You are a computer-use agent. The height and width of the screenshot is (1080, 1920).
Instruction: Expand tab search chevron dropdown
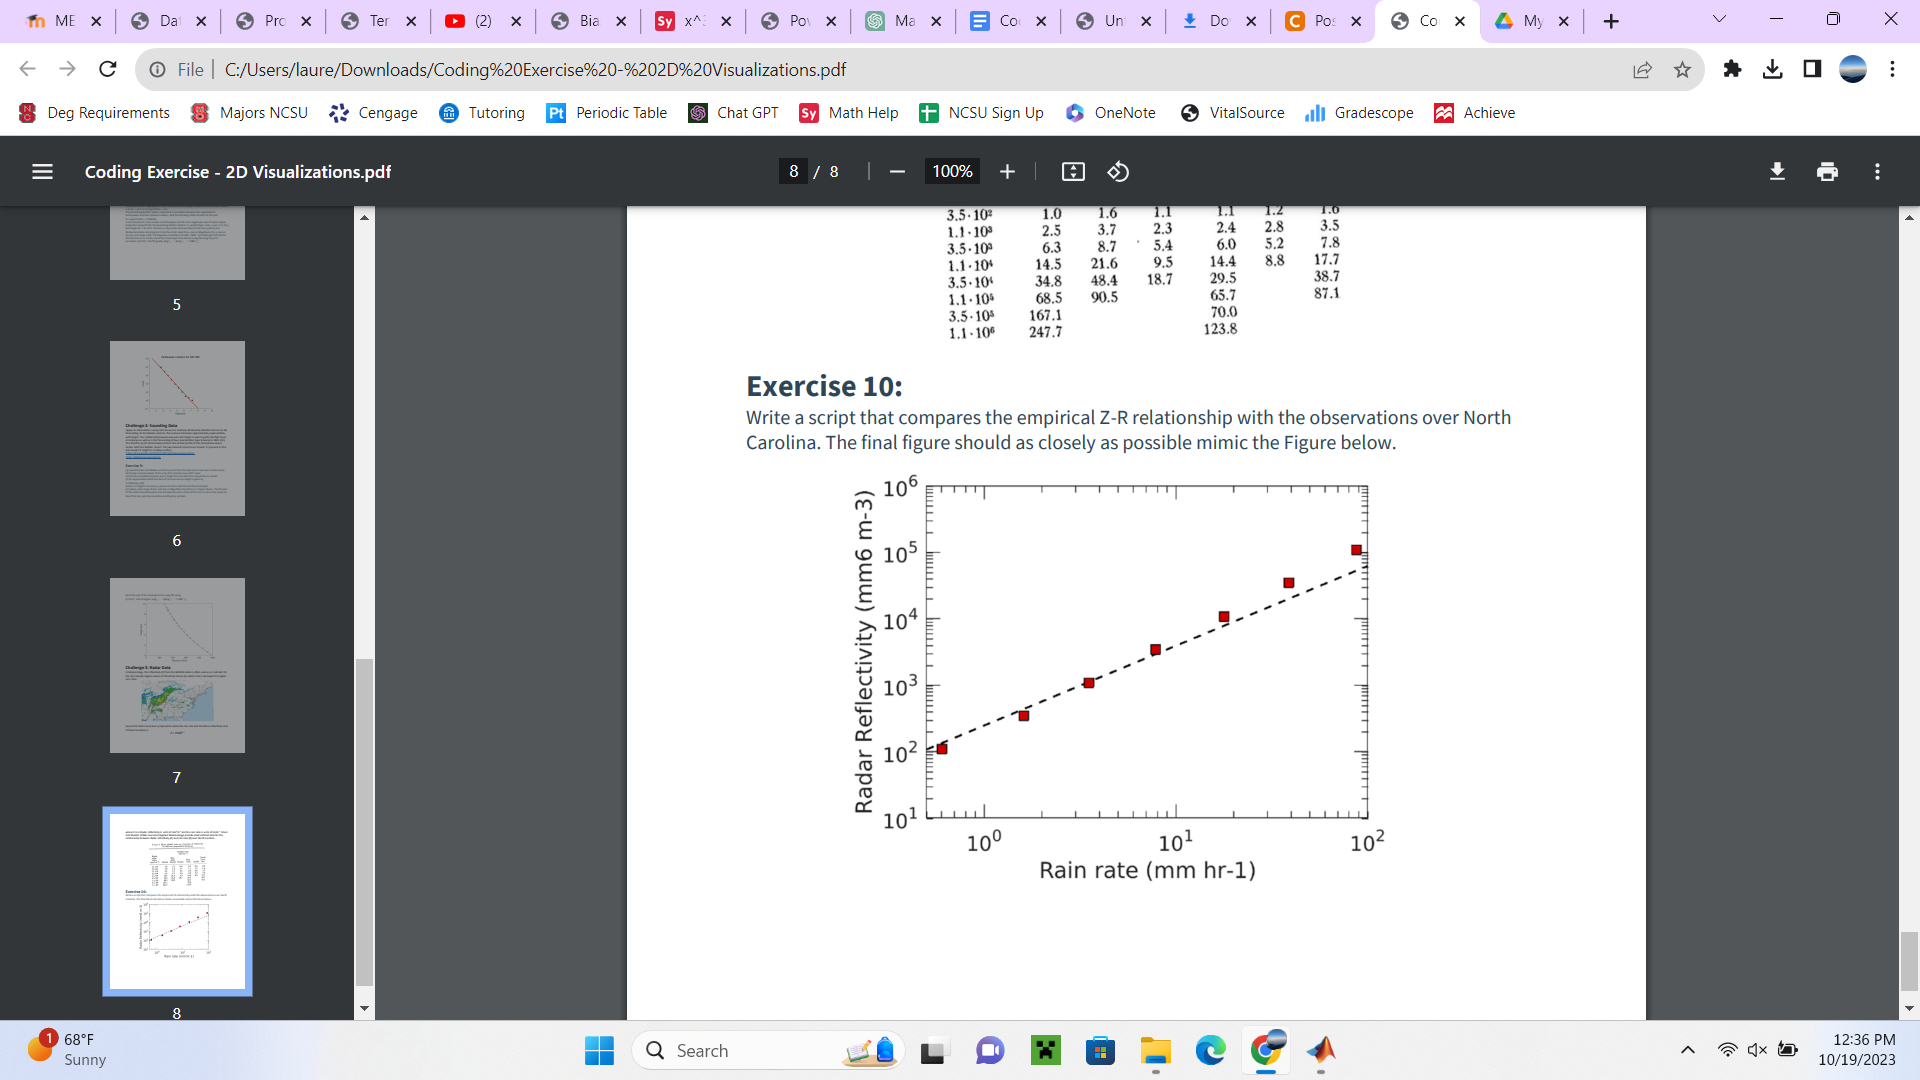[1719, 20]
